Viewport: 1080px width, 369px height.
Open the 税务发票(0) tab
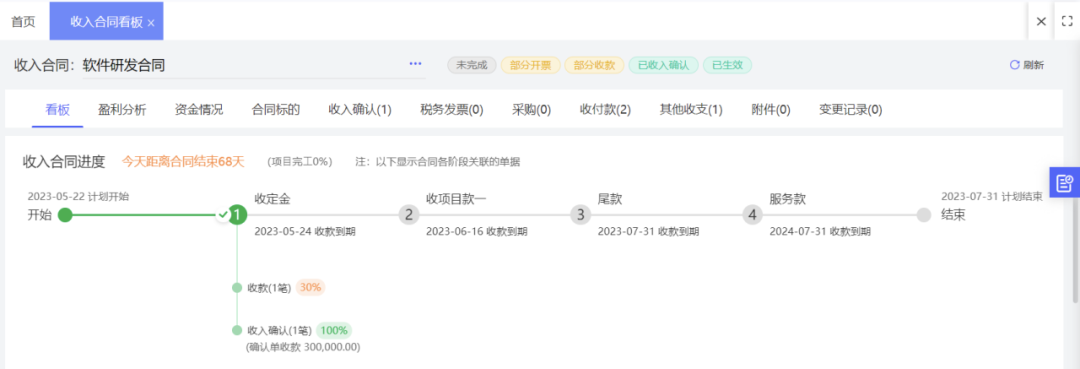(452, 110)
